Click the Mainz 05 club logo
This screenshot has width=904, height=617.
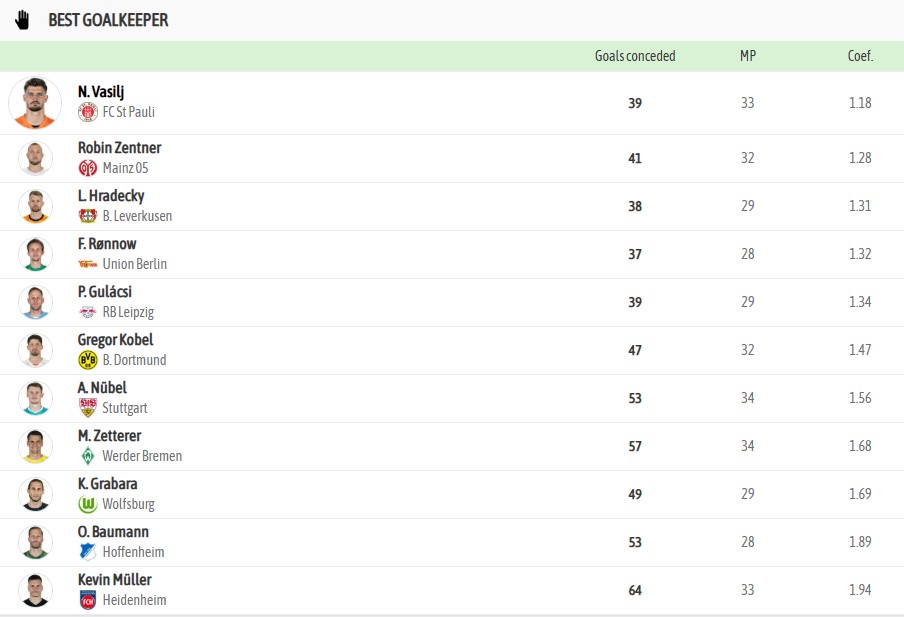88,168
